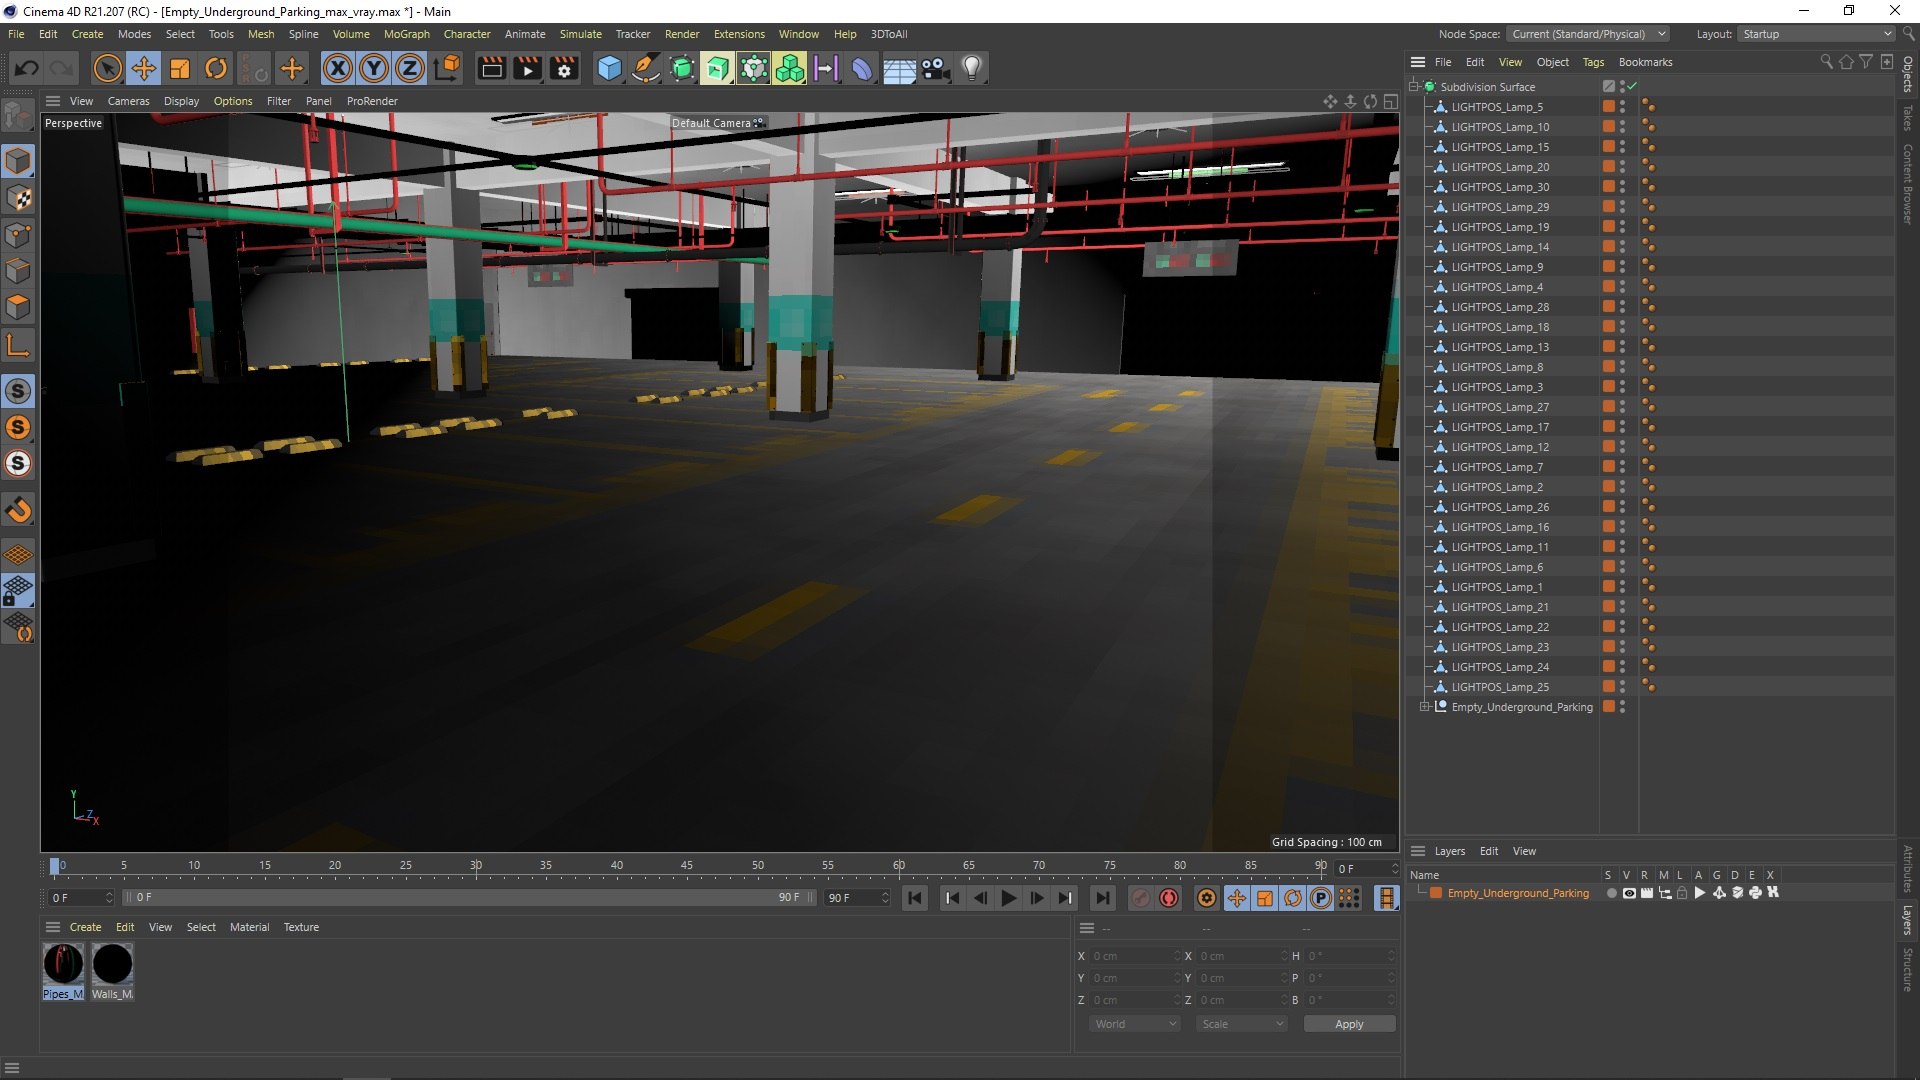Switch to Texture mode
Screen dimensions: 1920x1080
18,198
